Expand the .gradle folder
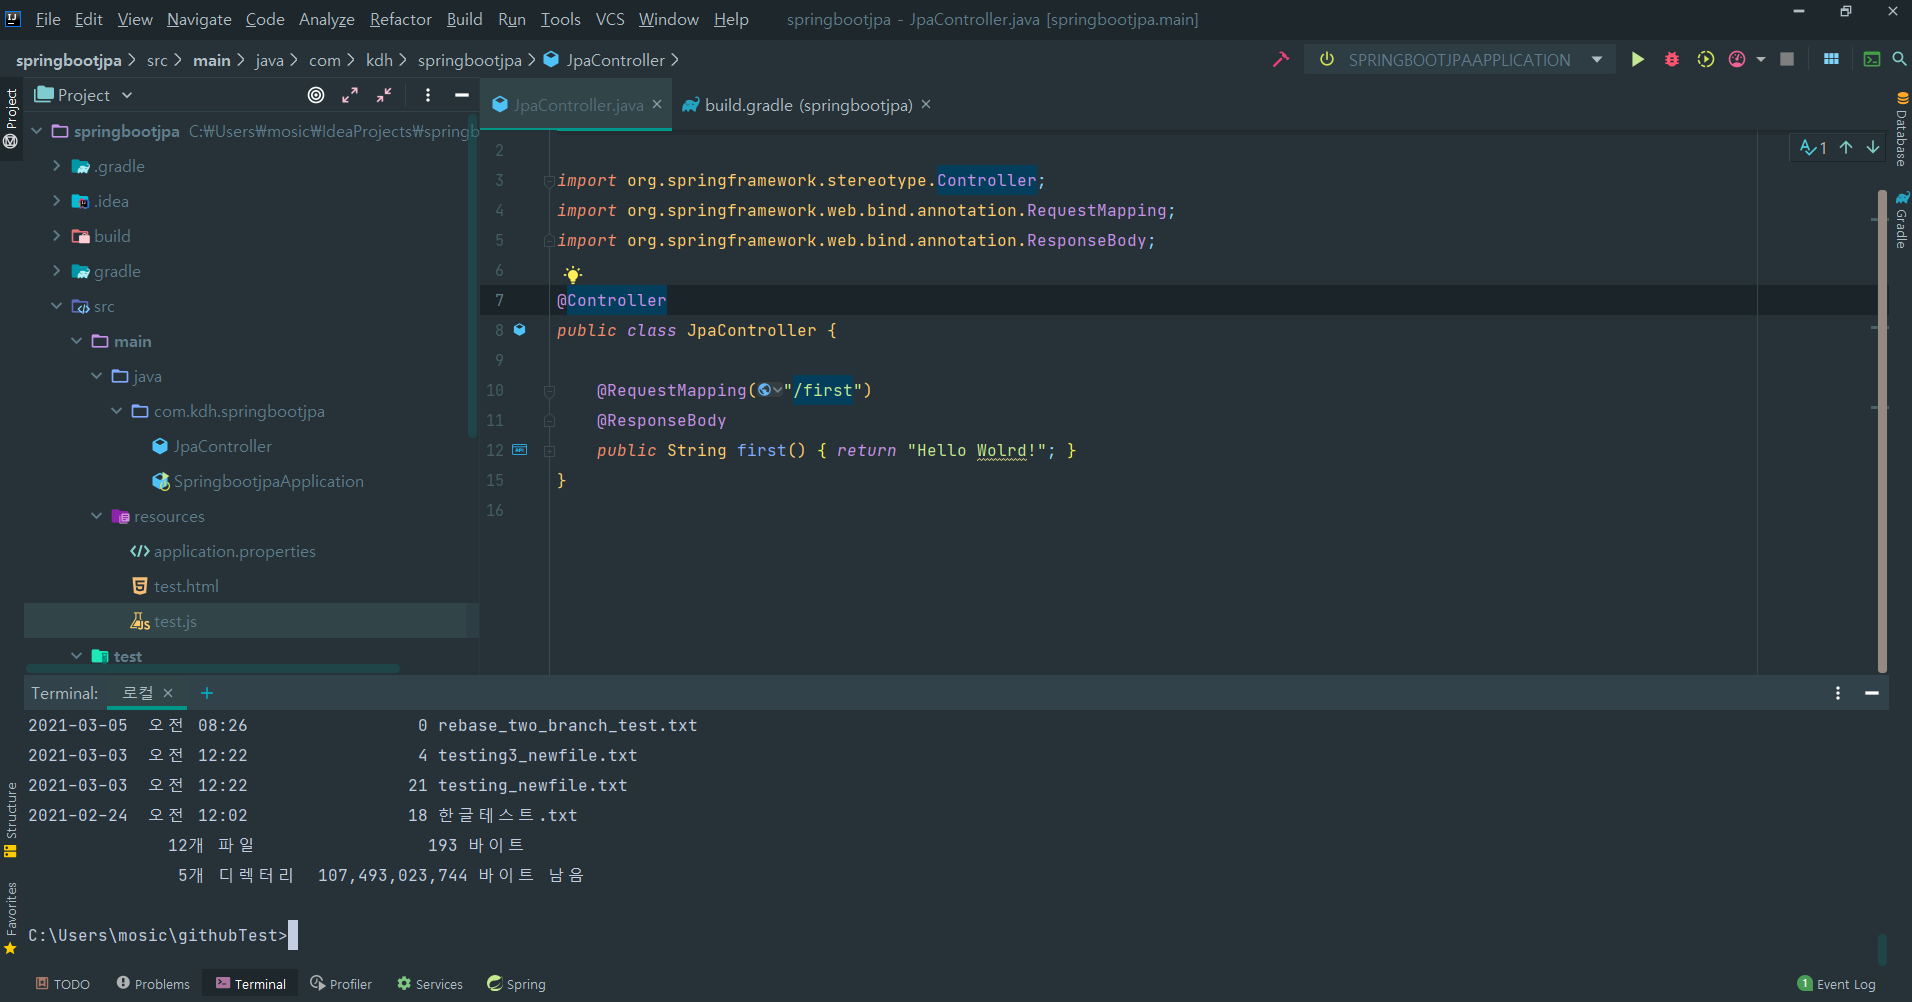Screen dimensions: 1912x1002 coord(57,166)
